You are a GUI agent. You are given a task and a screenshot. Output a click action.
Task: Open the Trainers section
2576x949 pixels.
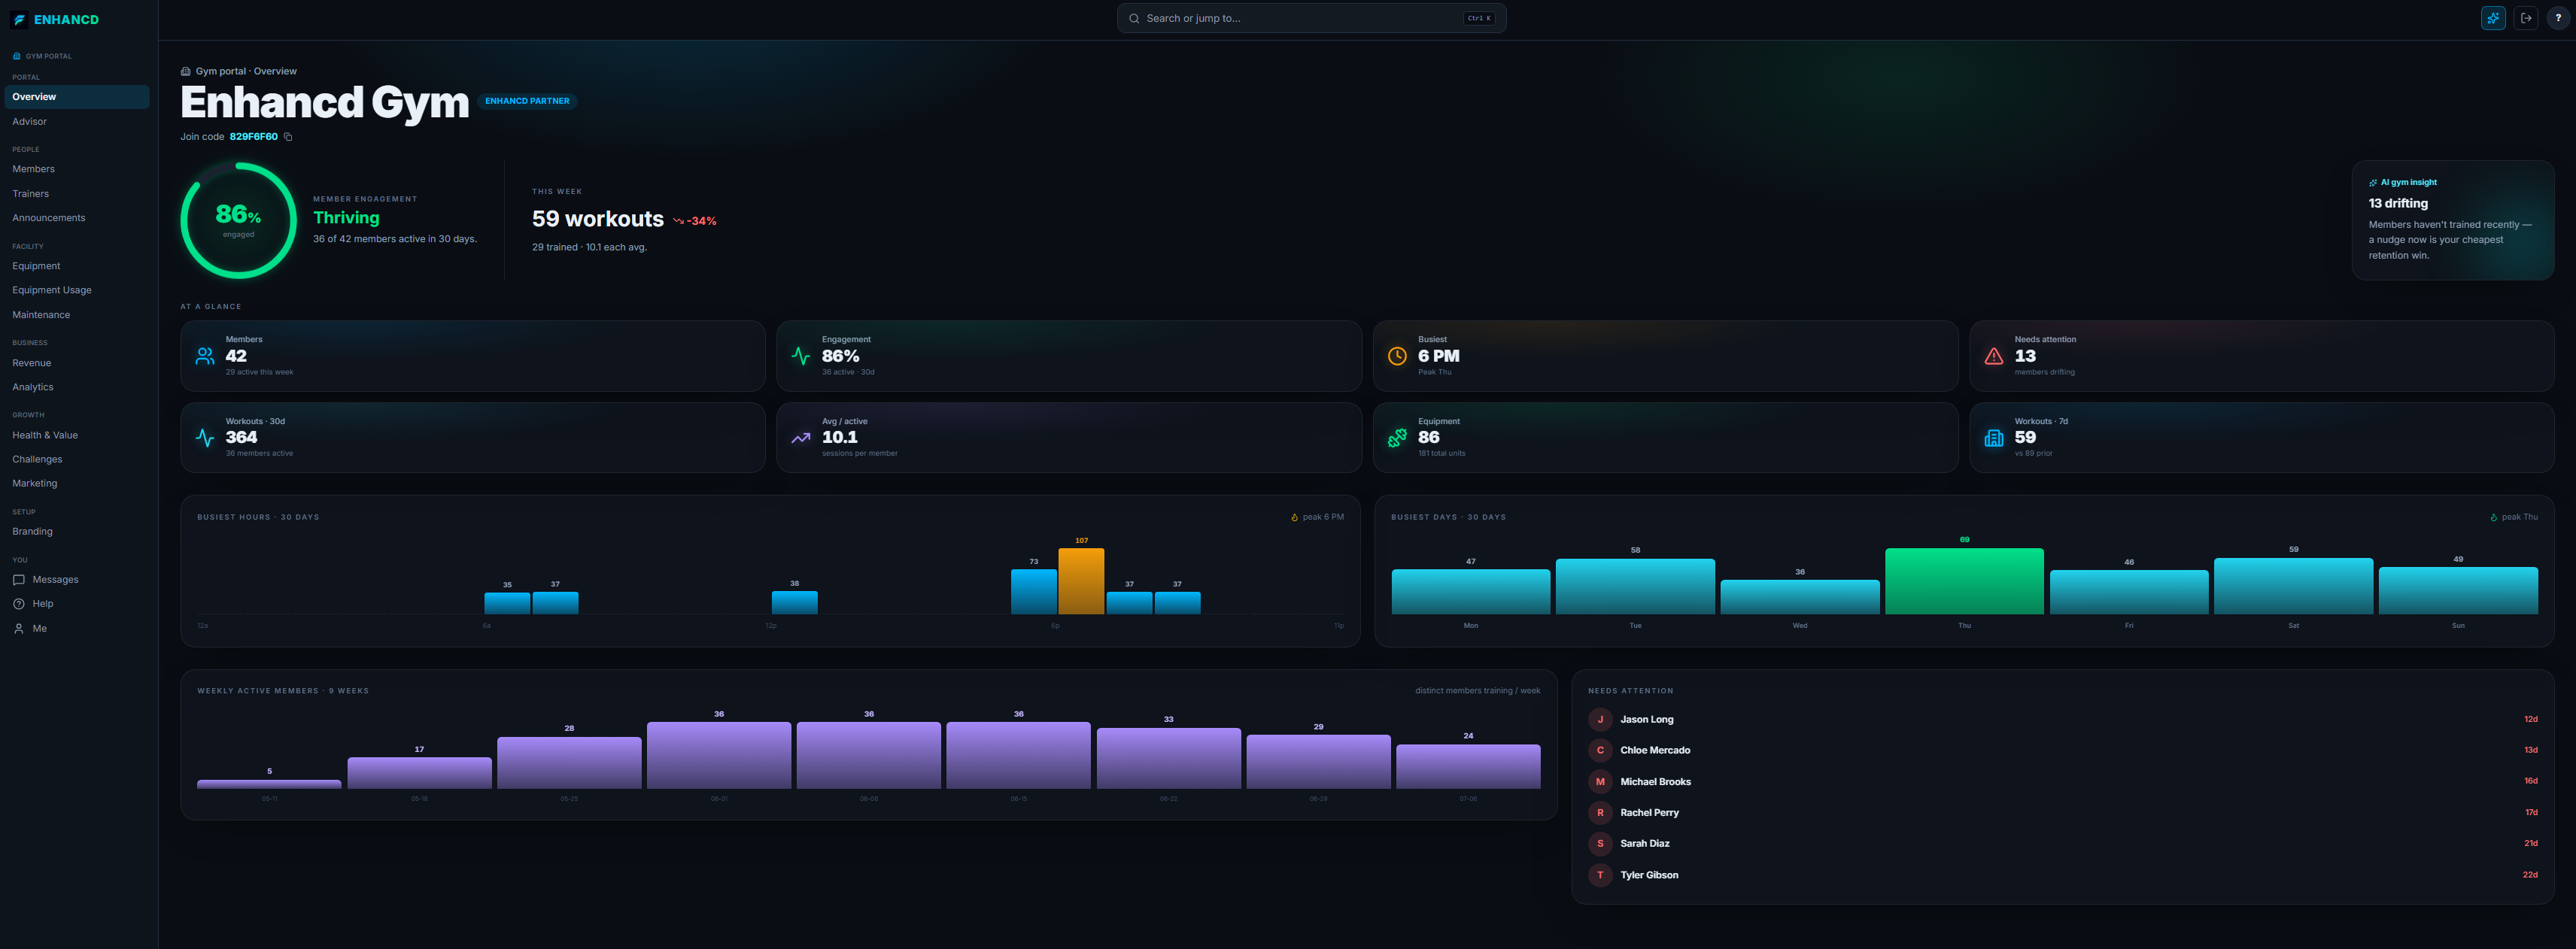77,194
